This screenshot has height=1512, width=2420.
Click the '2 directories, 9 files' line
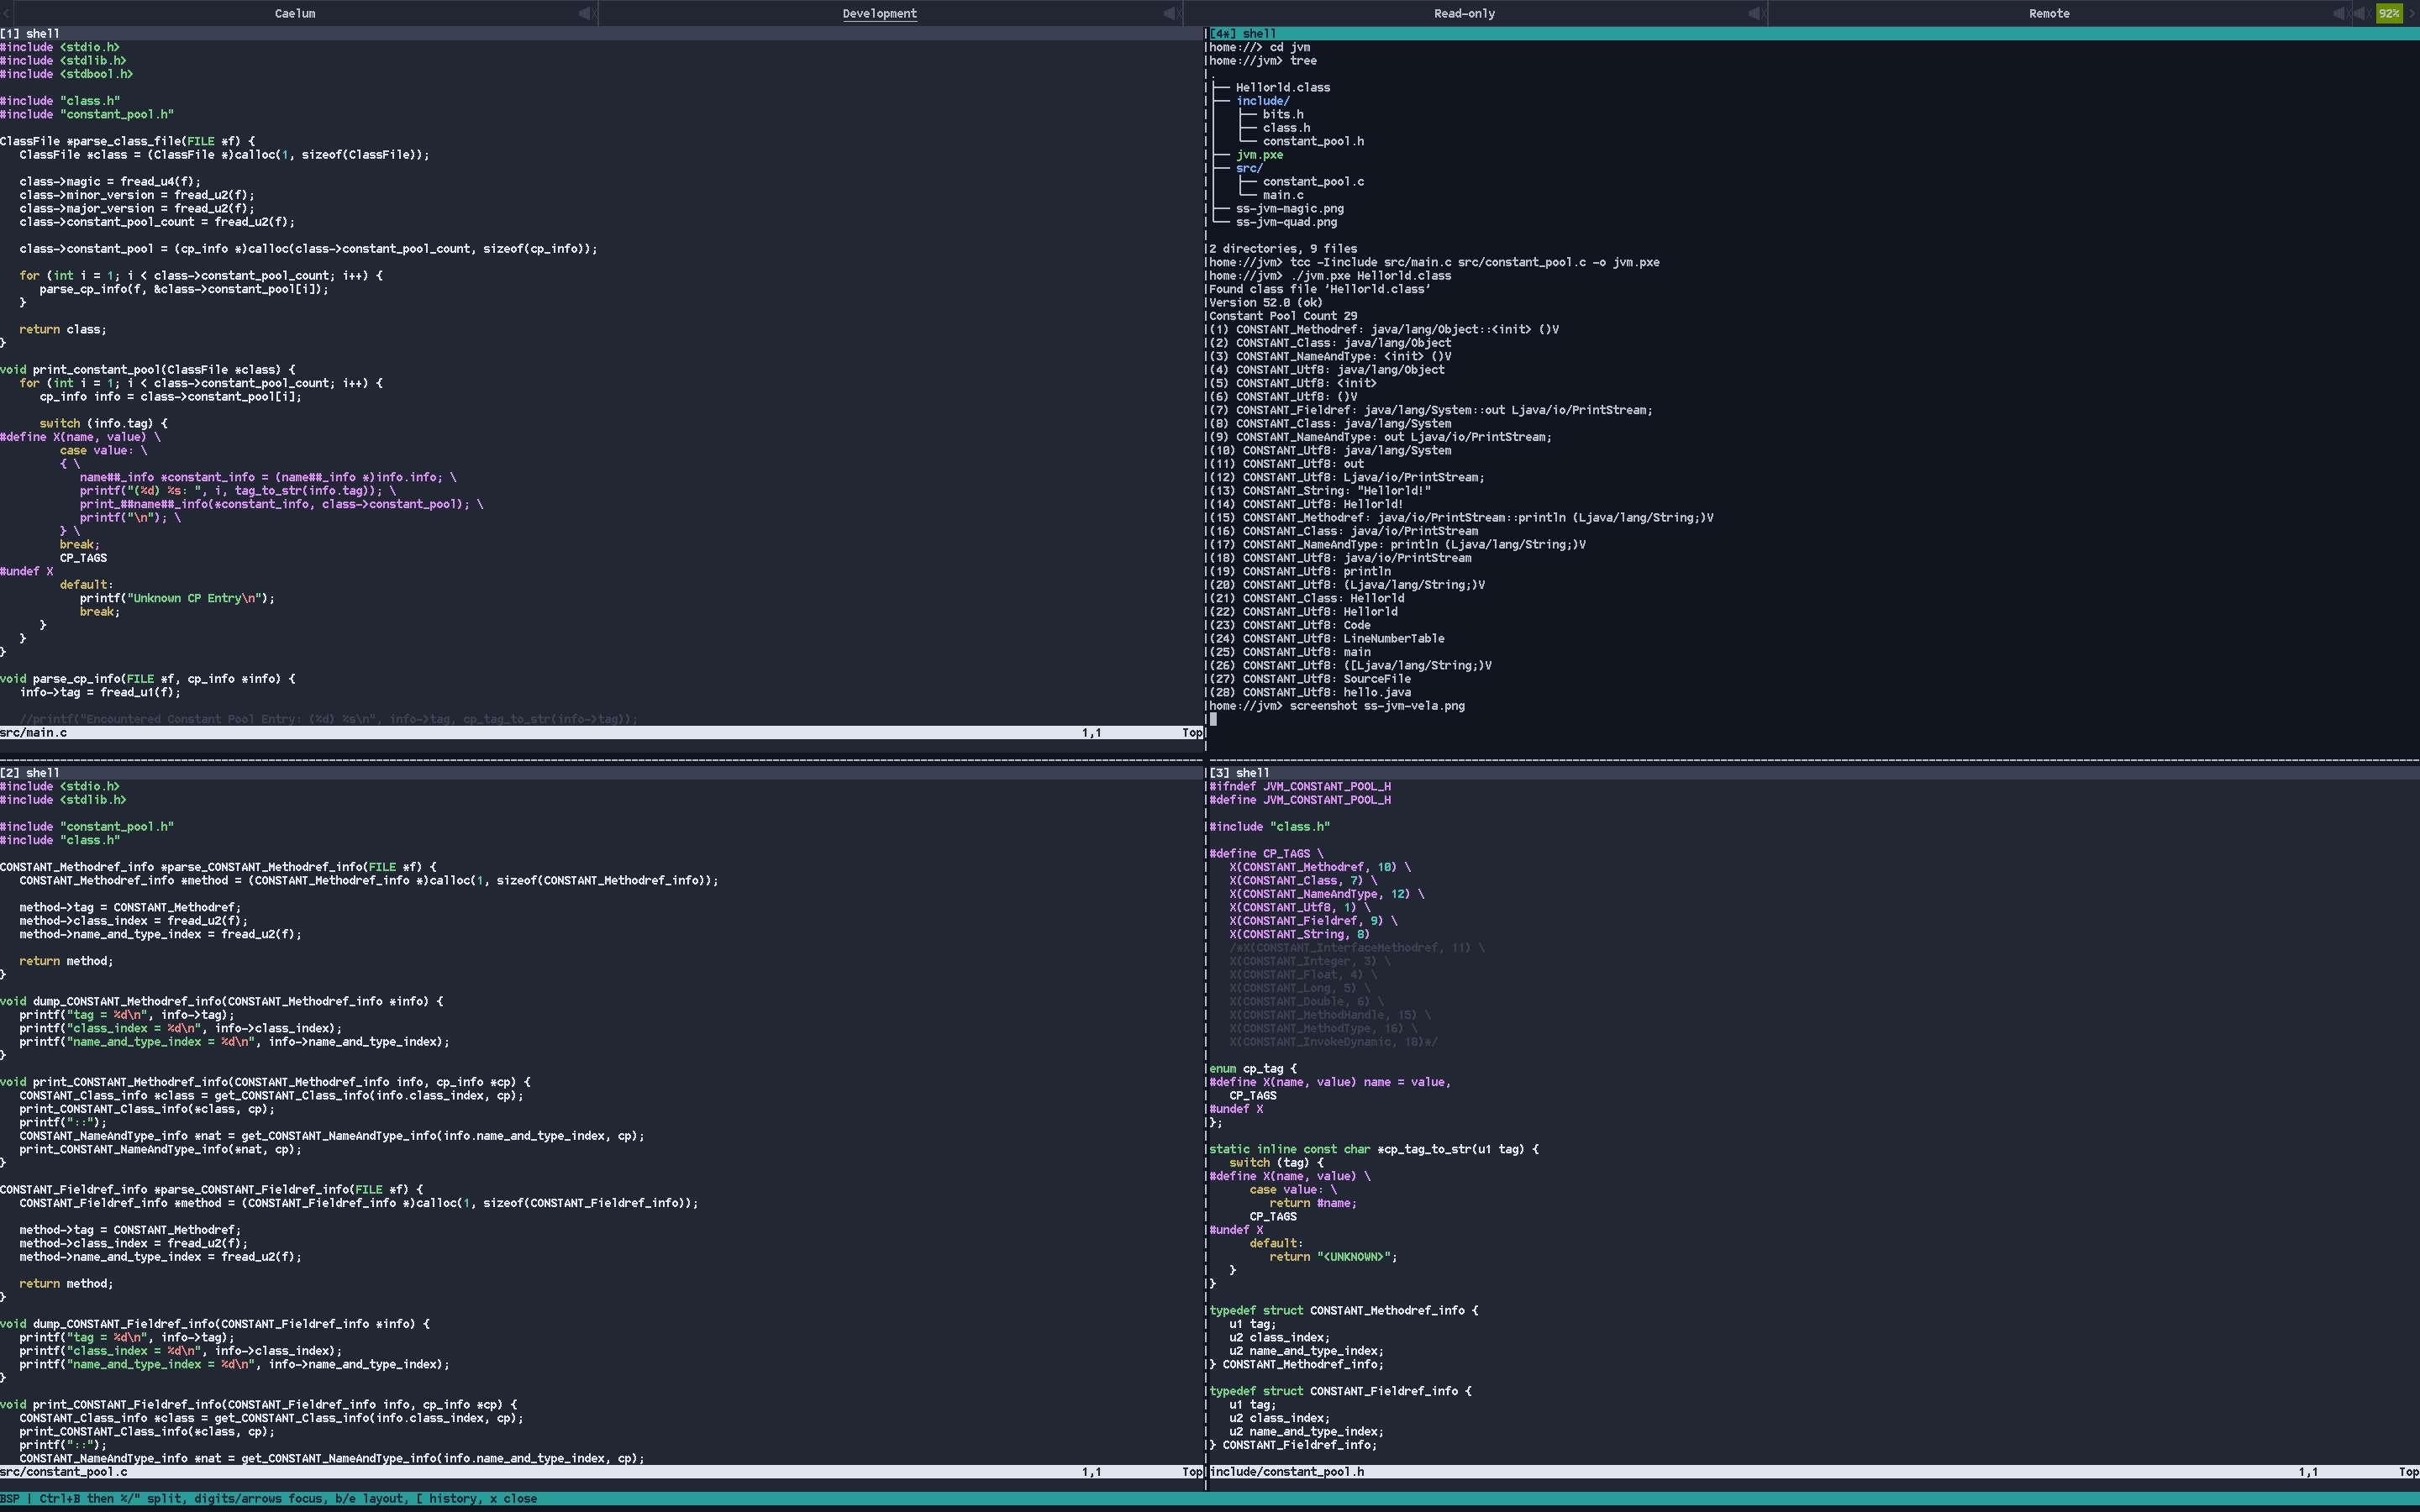[1283, 249]
